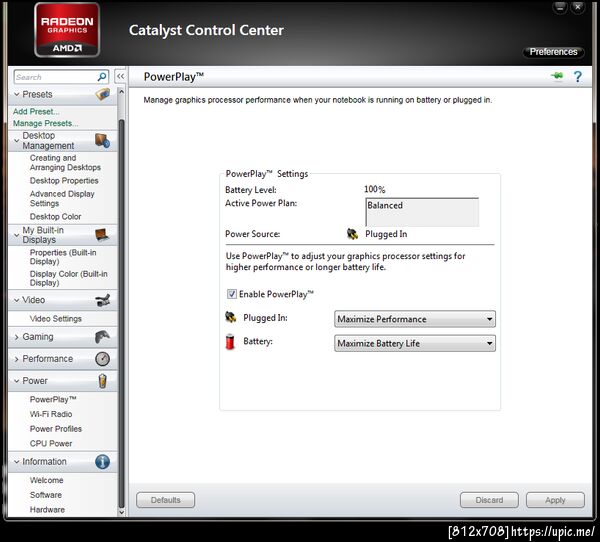Select Power Profiles in the sidebar
The width and height of the screenshot is (600, 542).
(56, 429)
